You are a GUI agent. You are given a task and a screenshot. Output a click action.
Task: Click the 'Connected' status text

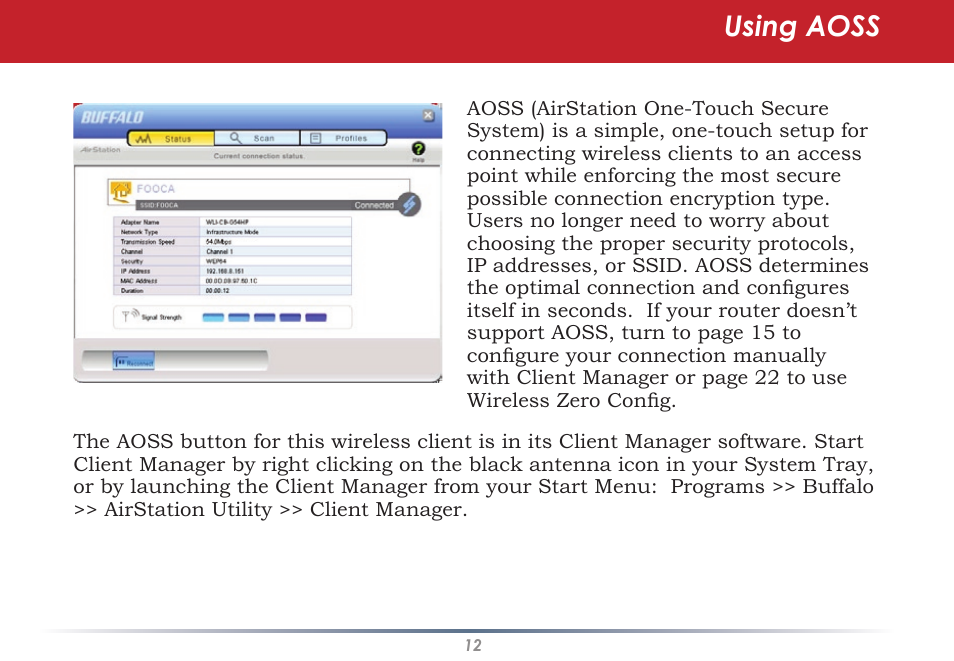374,205
